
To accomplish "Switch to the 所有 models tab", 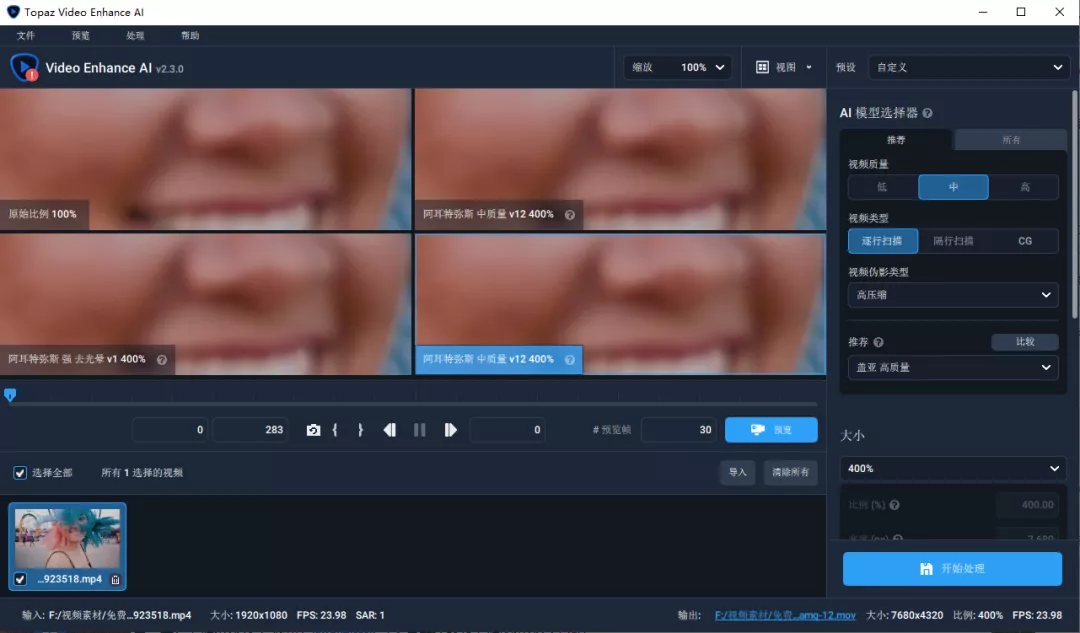I will 1011,140.
